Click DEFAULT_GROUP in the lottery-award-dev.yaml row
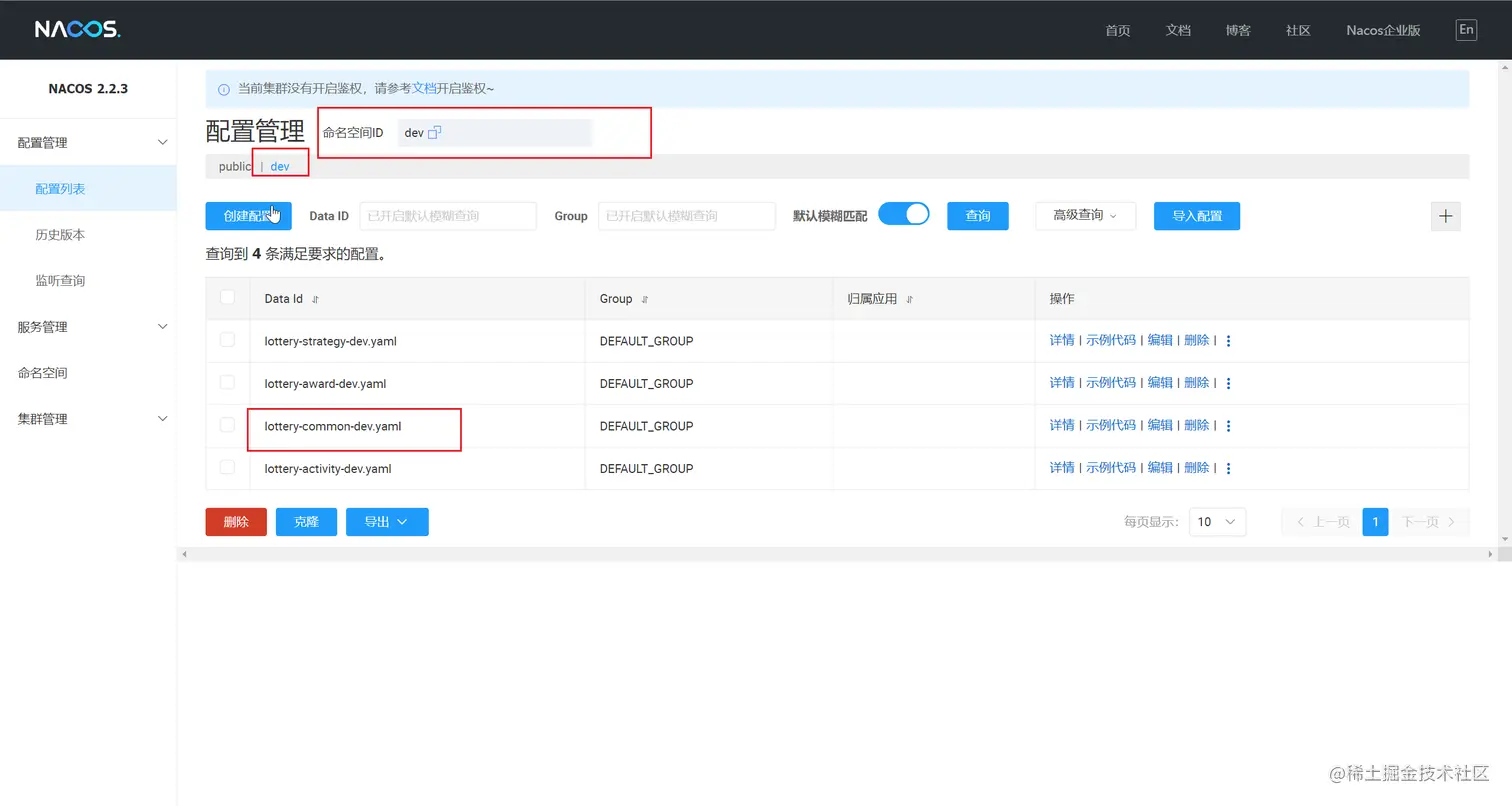Viewport: 1512px width, 806px height. pyautogui.click(x=646, y=383)
